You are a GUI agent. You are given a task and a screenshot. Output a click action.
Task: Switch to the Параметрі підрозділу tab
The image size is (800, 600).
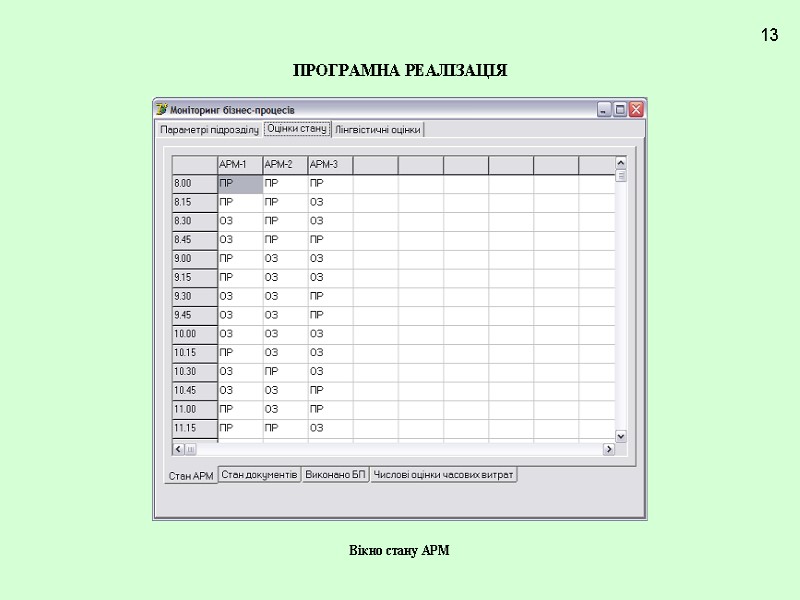tap(209, 130)
